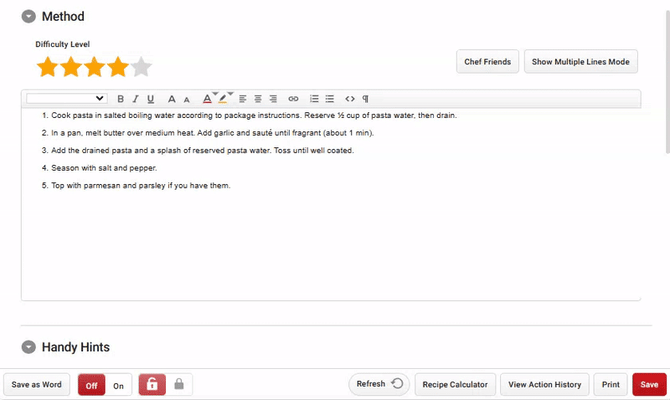Insert a hyperlink in the method text
670x400 pixels.
click(293, 99)
